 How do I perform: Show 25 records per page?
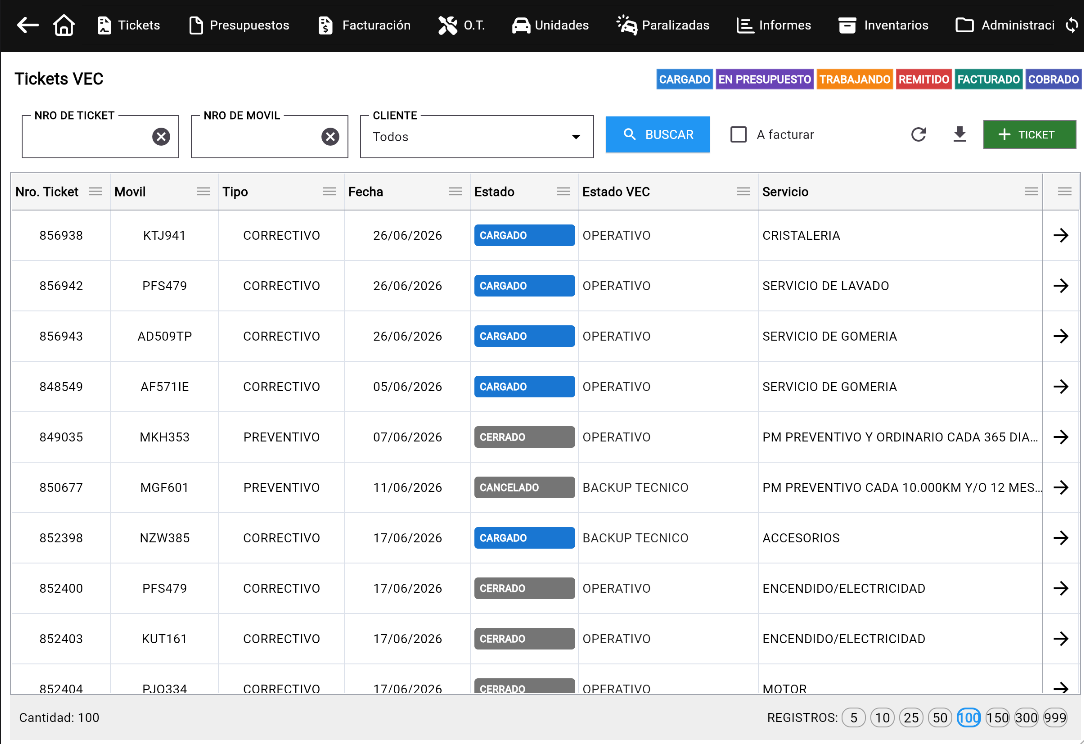[911, 718]
